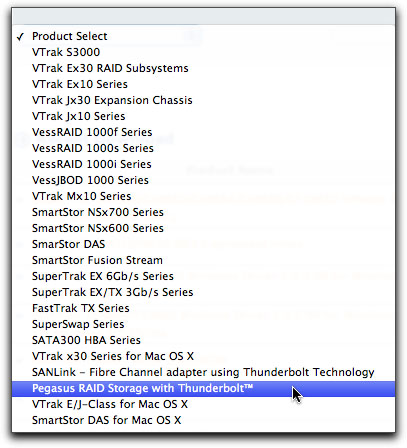
Task: Select Pegasus RAID Storage with Thunderbolt option
Action: pos(203,389)
